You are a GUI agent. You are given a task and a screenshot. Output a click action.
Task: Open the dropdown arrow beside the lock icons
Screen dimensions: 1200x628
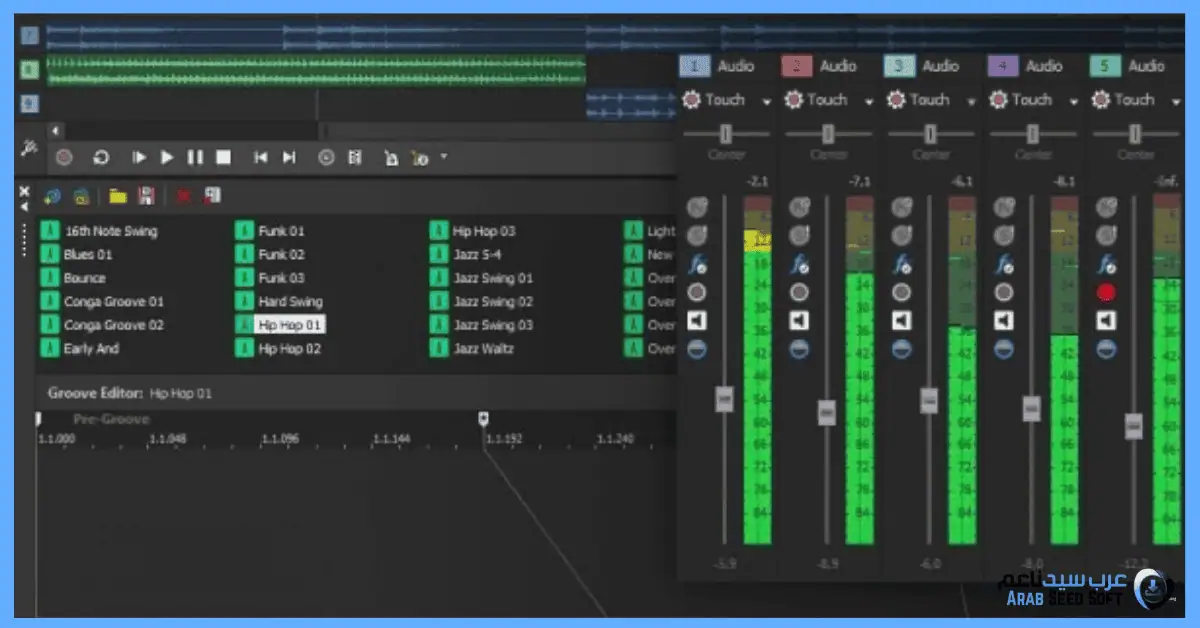pyautogui.click(x=444, y=157)
